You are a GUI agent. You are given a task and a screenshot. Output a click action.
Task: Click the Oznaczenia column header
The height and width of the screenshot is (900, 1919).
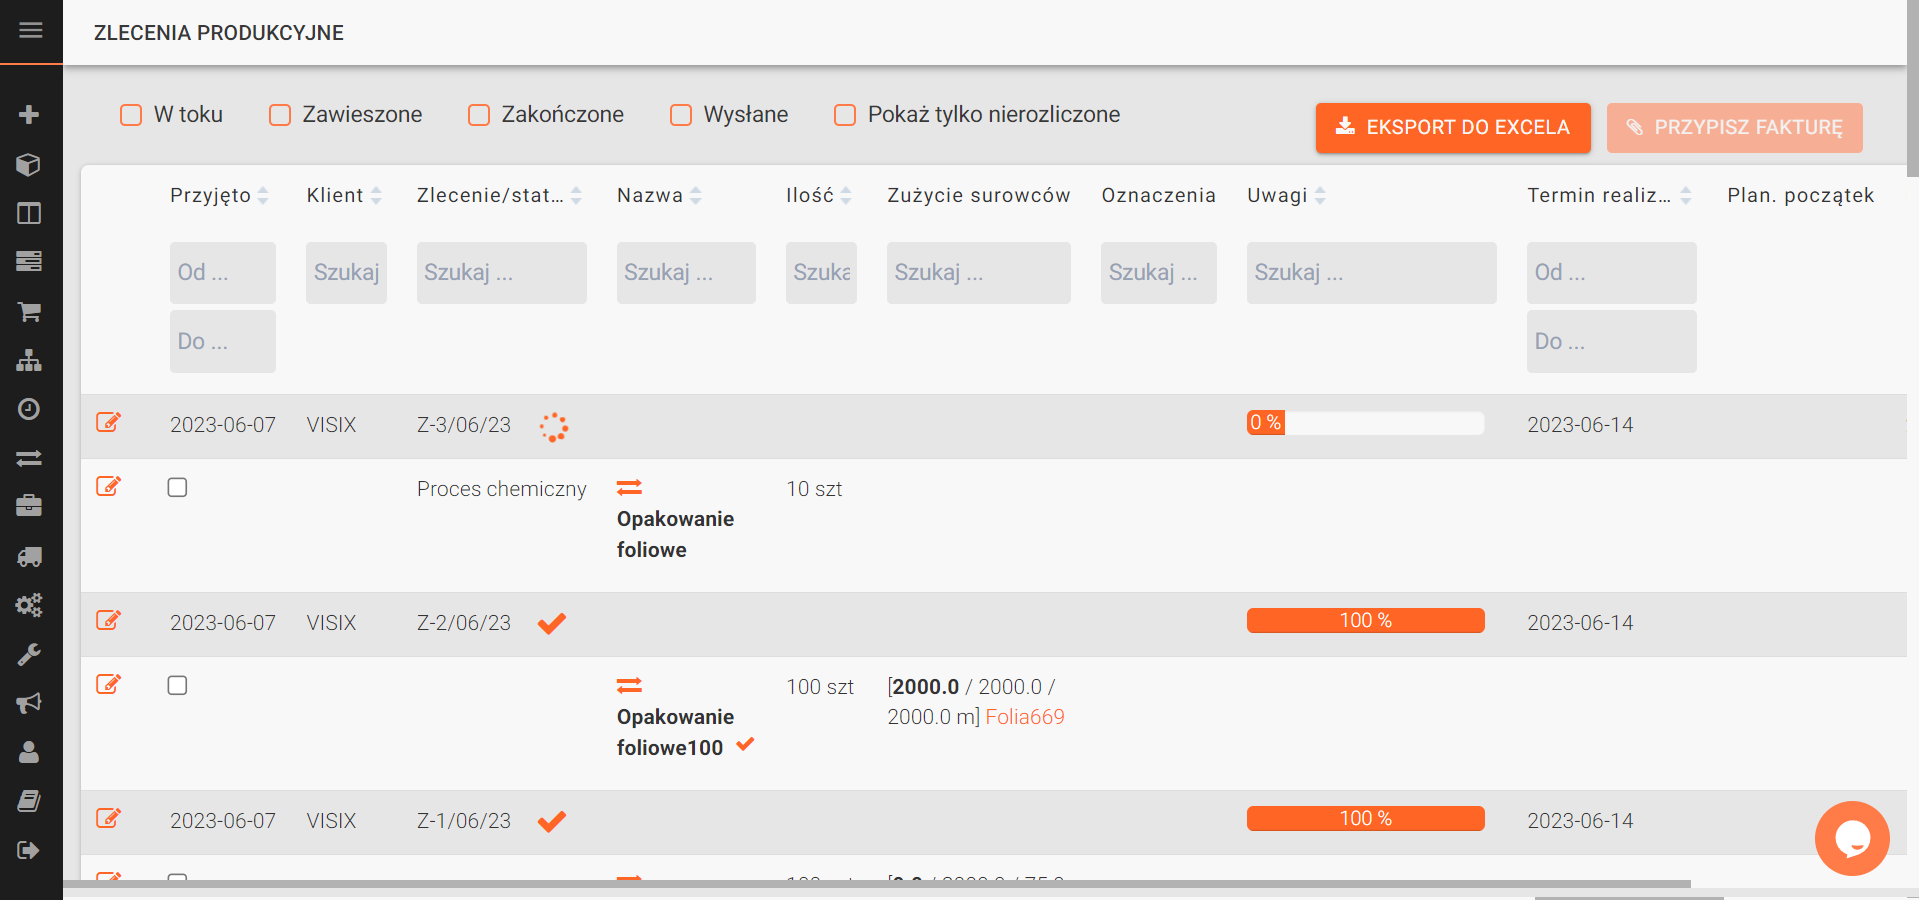click(1158, 196)
